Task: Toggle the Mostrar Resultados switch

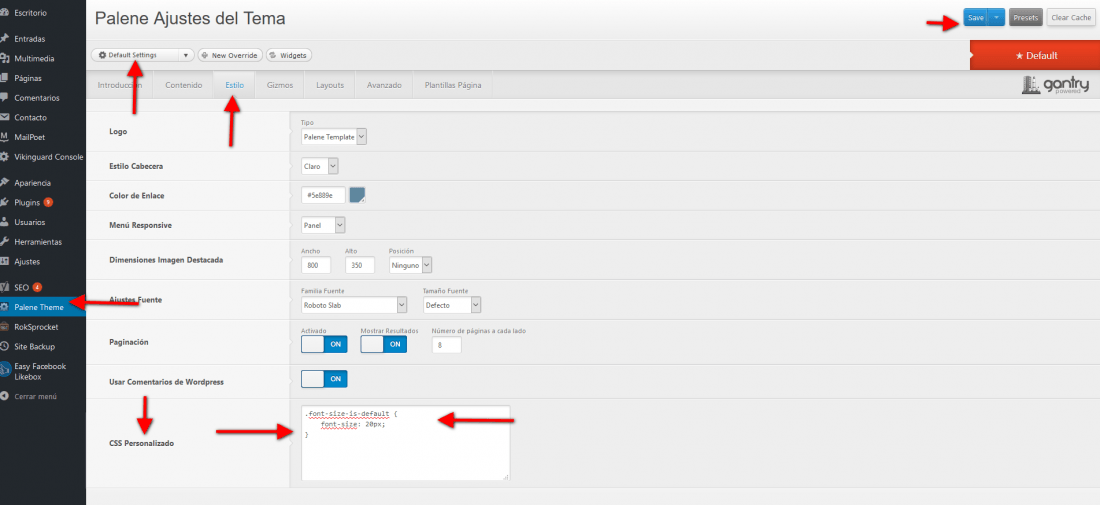Action: 384,344
